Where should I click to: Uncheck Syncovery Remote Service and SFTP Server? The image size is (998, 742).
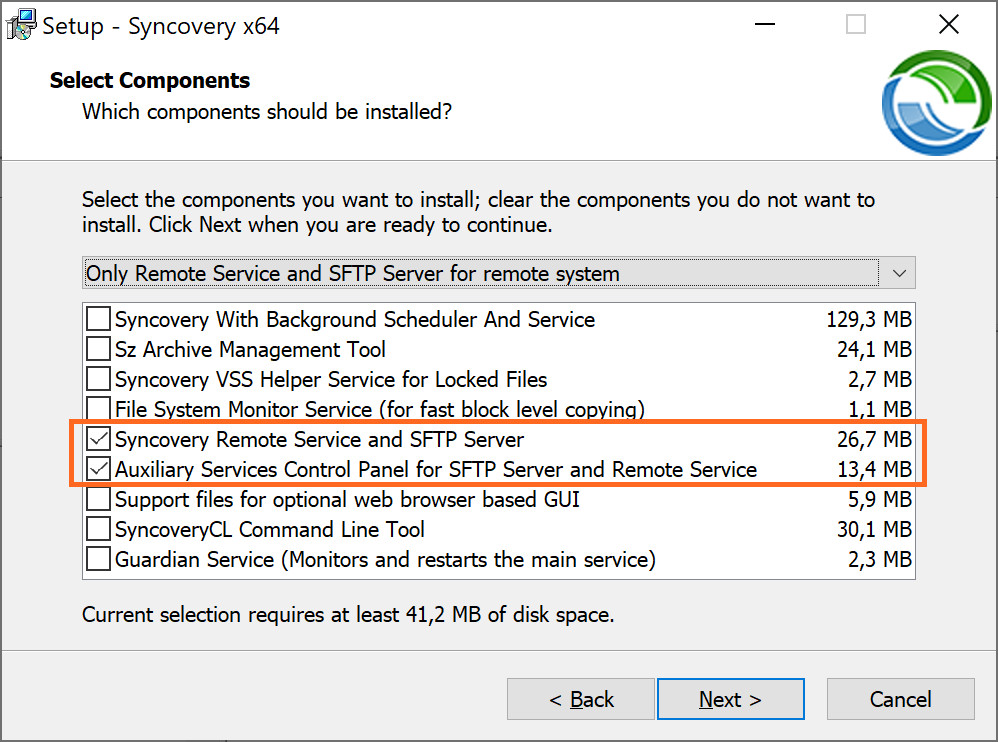pyautogui.click(x=98, y=440)
